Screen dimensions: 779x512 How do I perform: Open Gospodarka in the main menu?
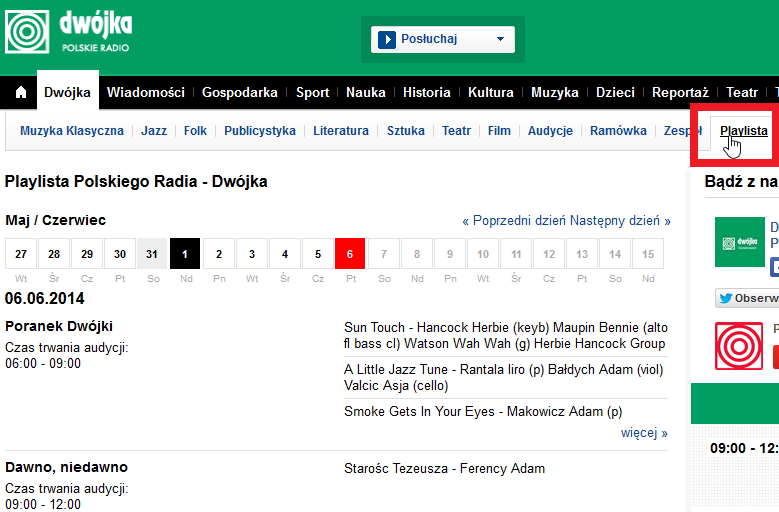[239, 92]
